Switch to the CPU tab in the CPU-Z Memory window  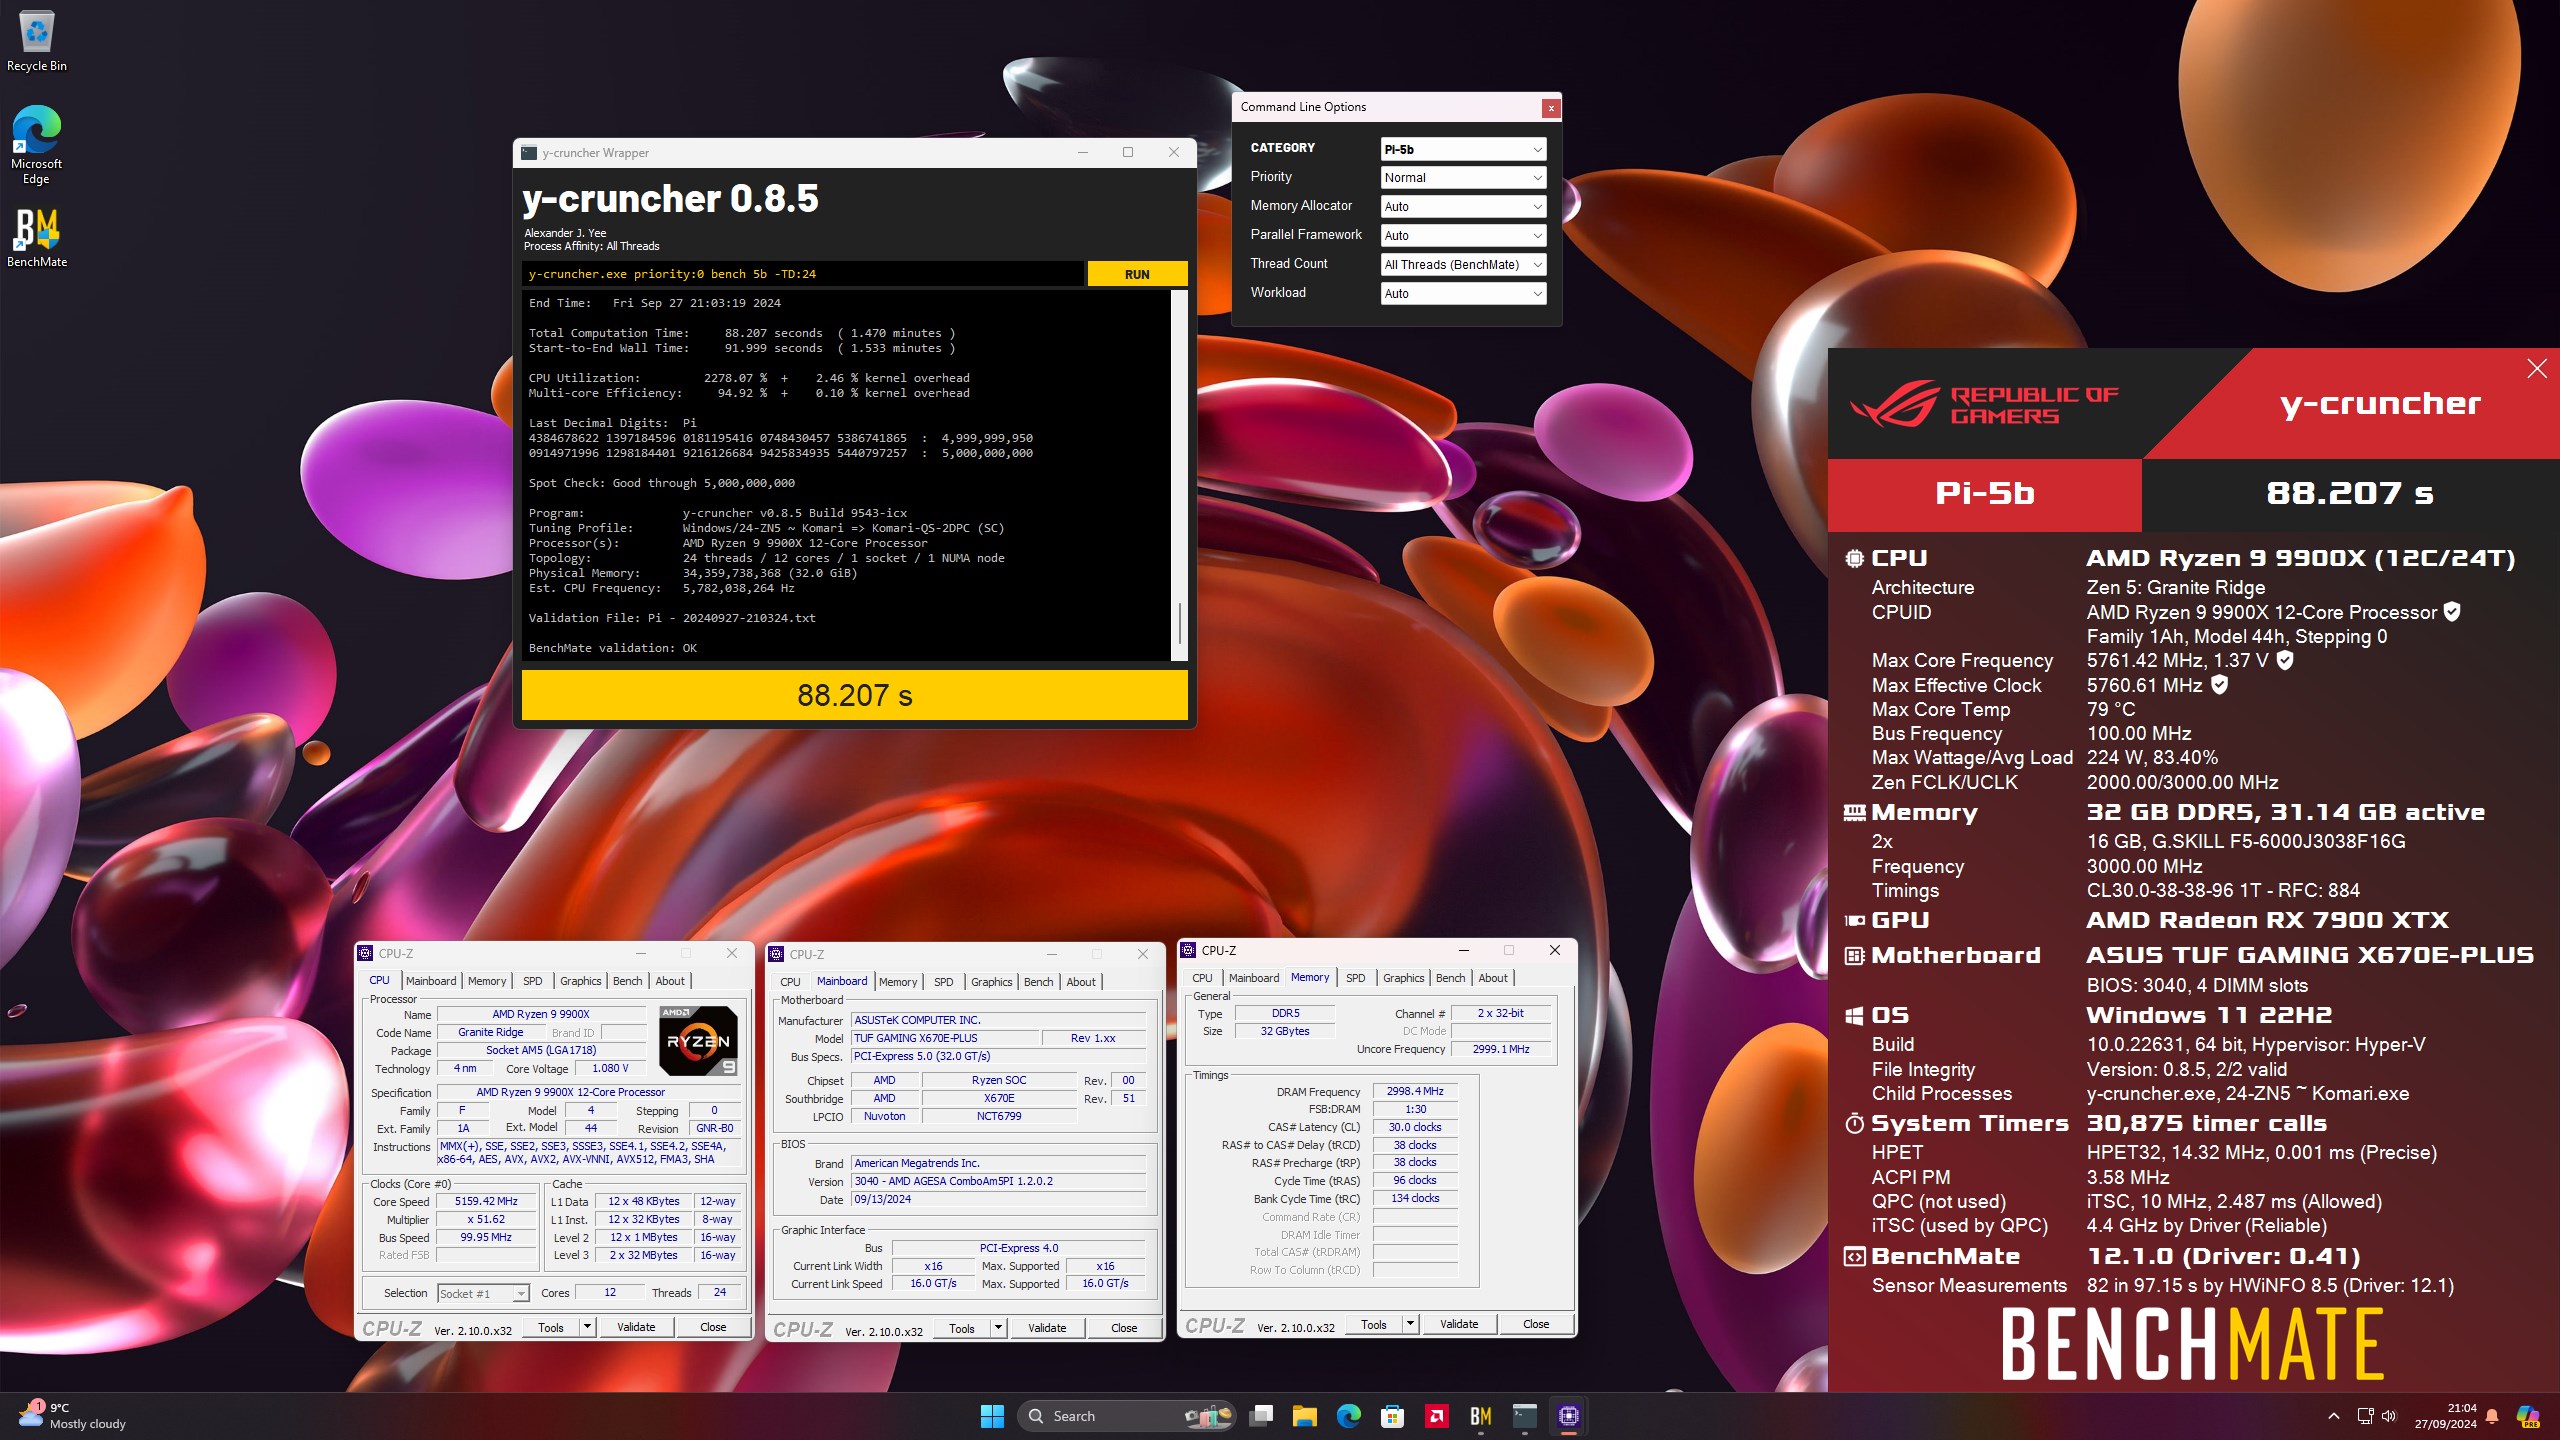(1202, 978)
